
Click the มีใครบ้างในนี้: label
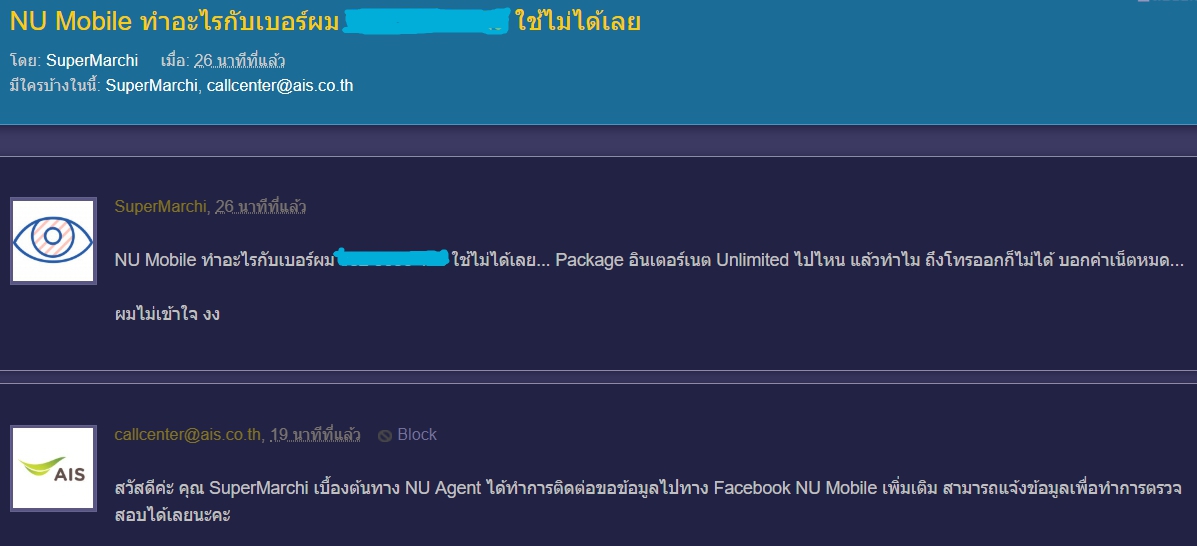pyautogui.click(x=55, y=86)
